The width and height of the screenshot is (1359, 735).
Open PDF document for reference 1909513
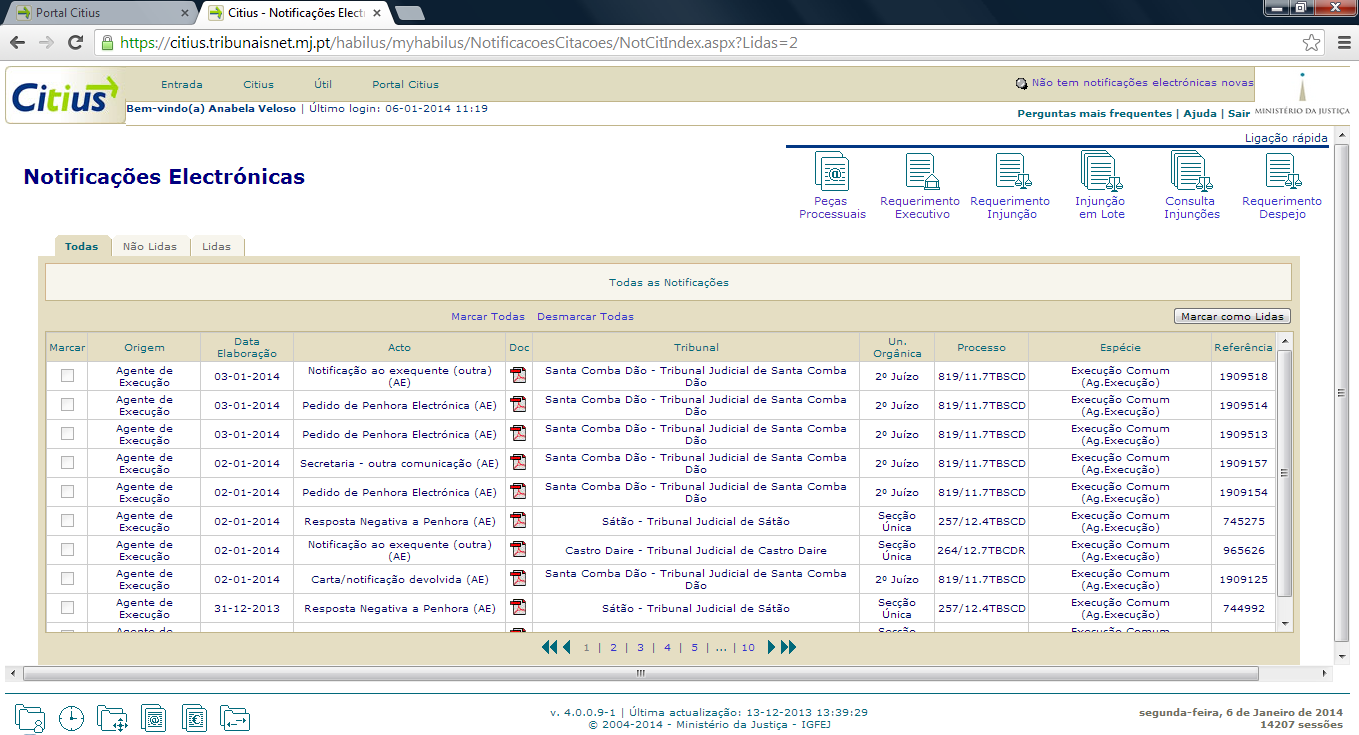(518, 434)
